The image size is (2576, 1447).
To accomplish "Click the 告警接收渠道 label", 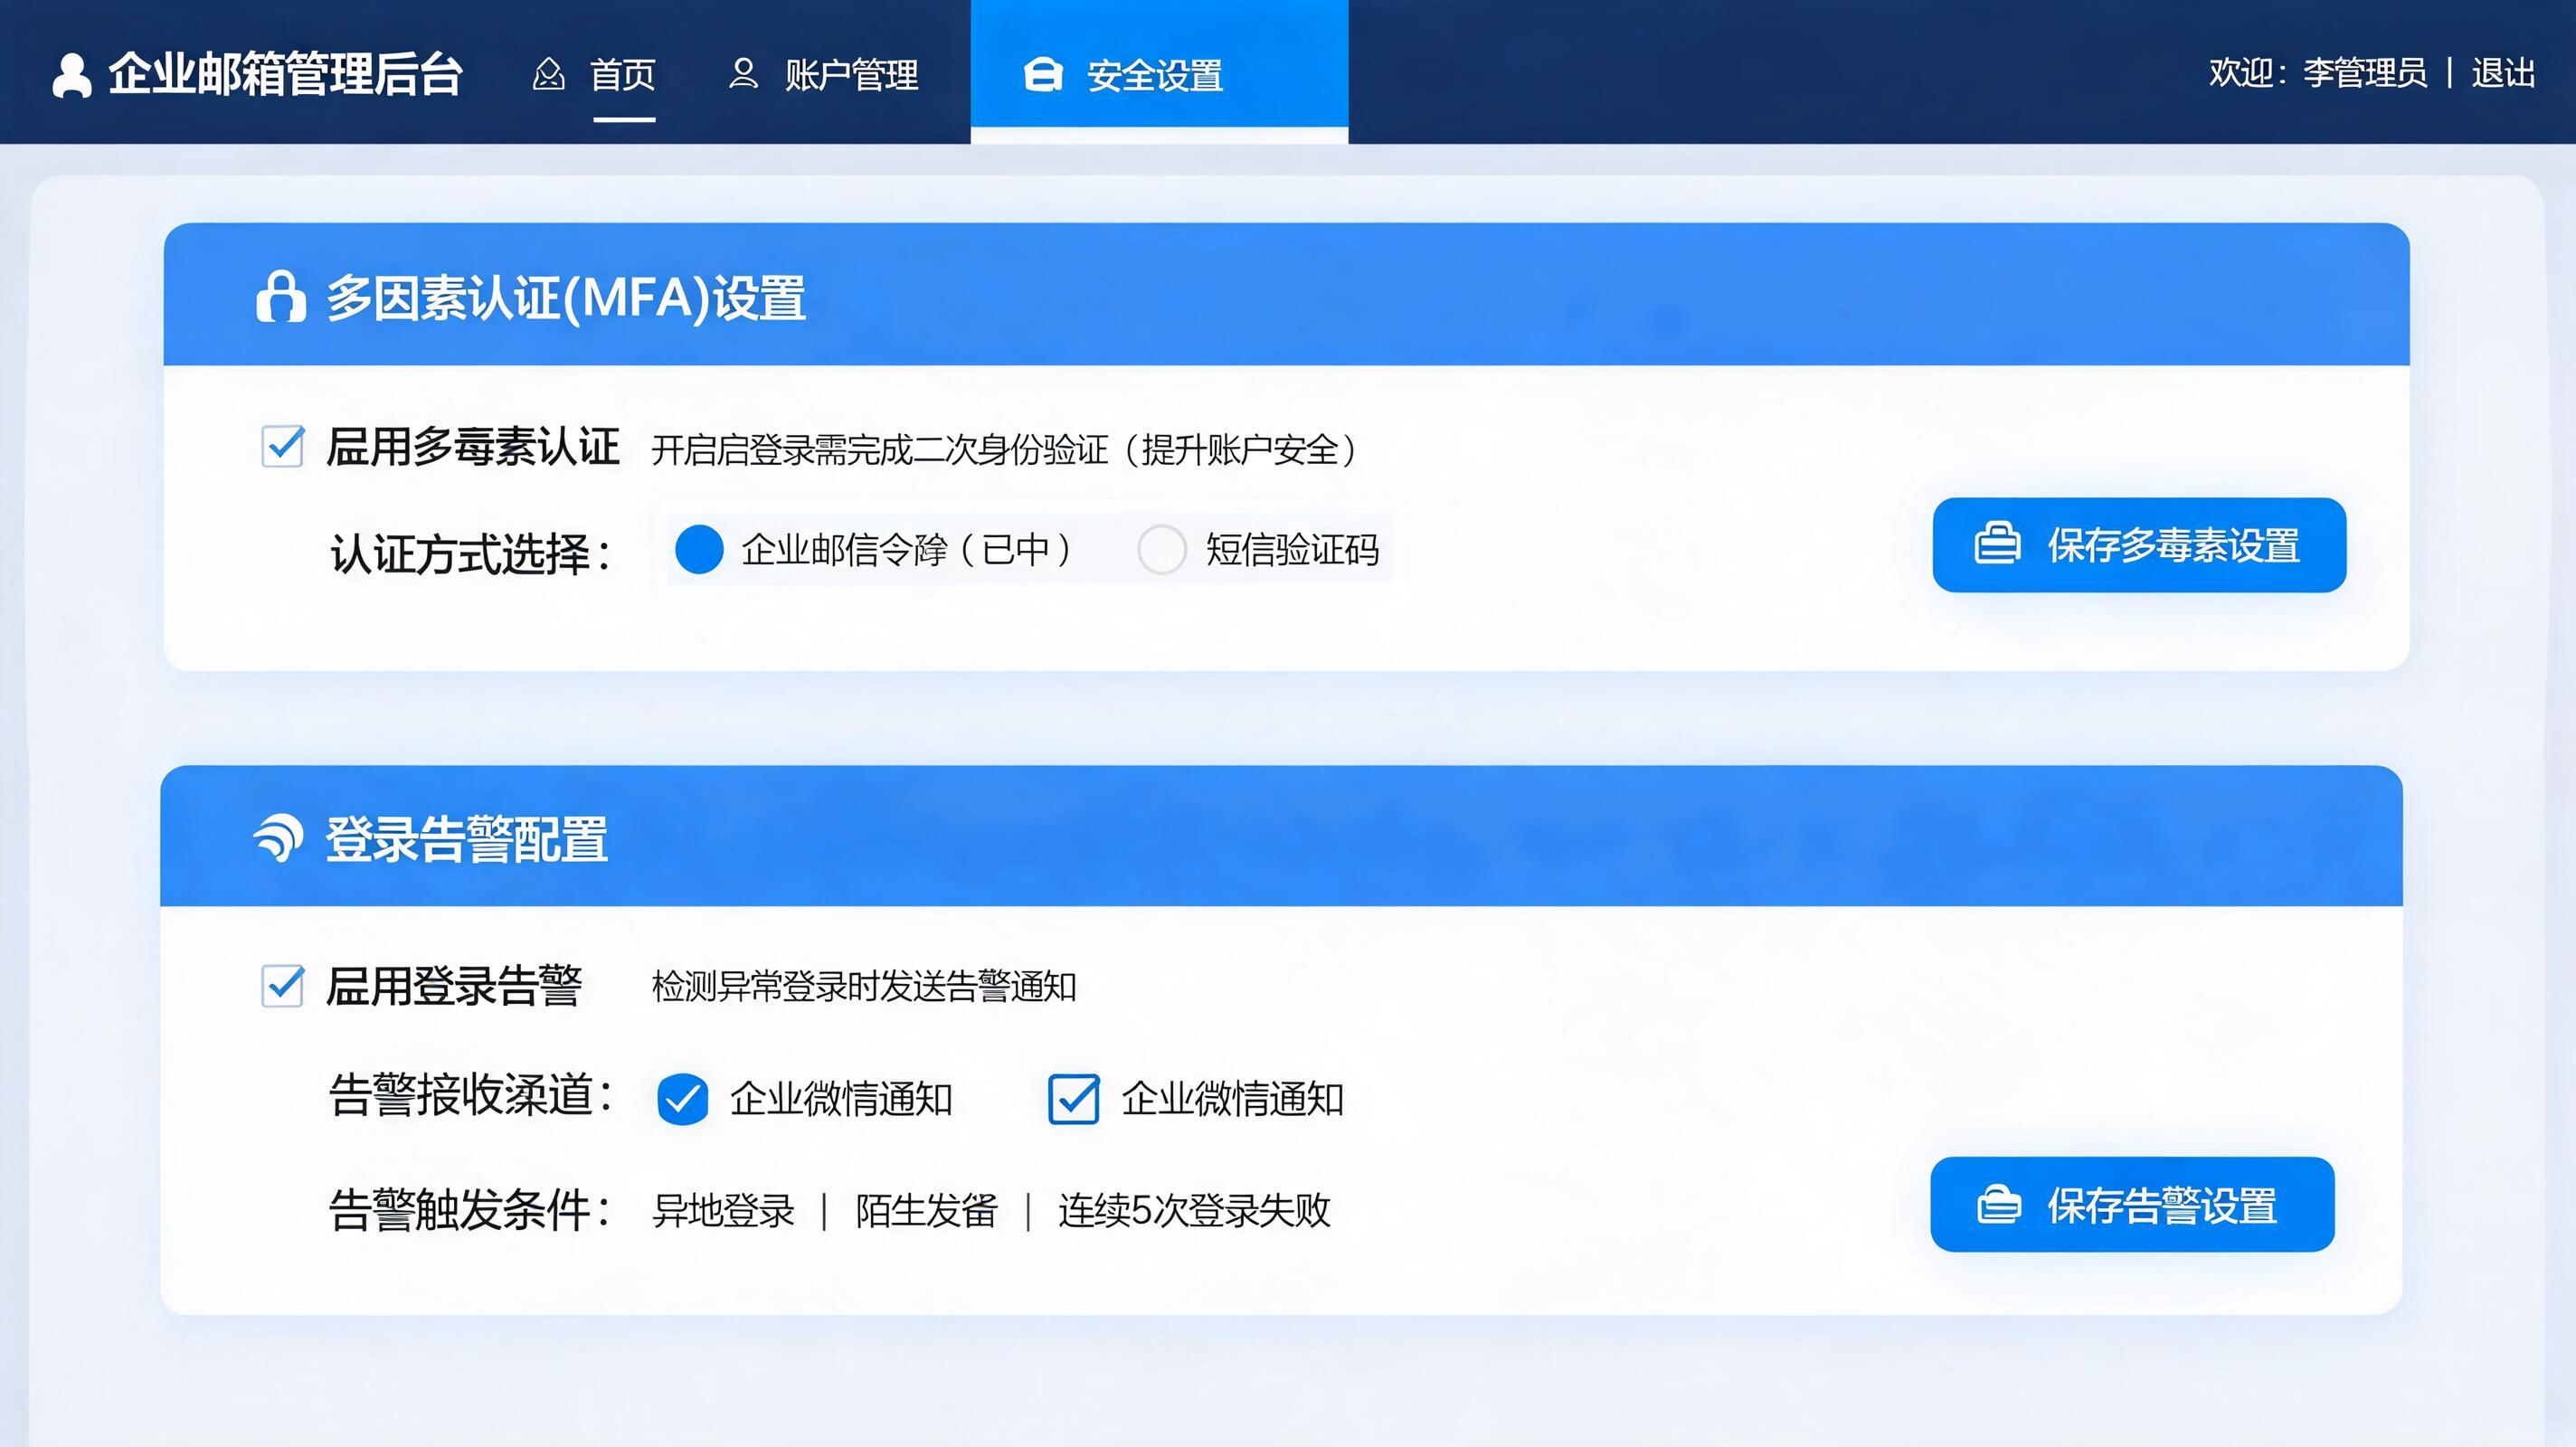I will pyautogui.click(x=470, y=1095).
